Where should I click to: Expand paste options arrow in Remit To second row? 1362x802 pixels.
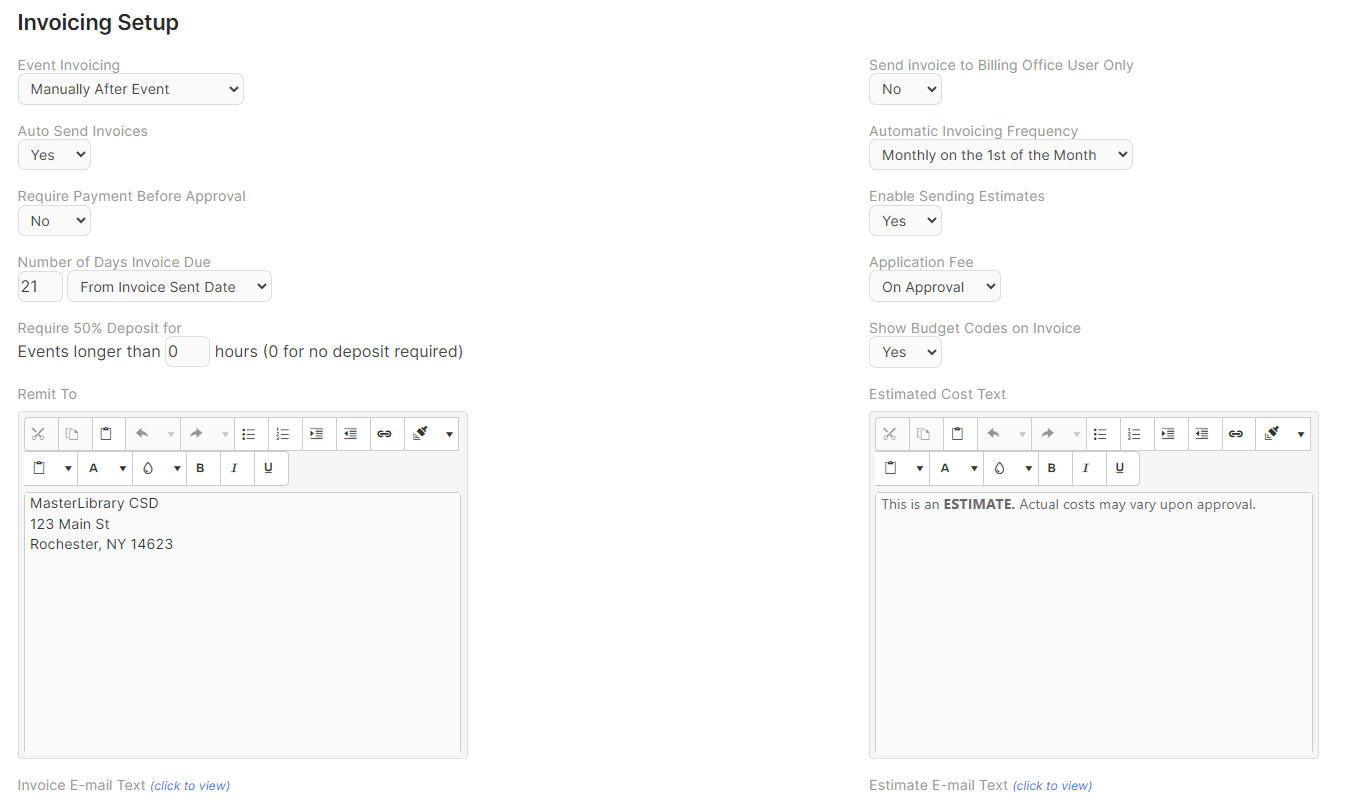(68, 468)
